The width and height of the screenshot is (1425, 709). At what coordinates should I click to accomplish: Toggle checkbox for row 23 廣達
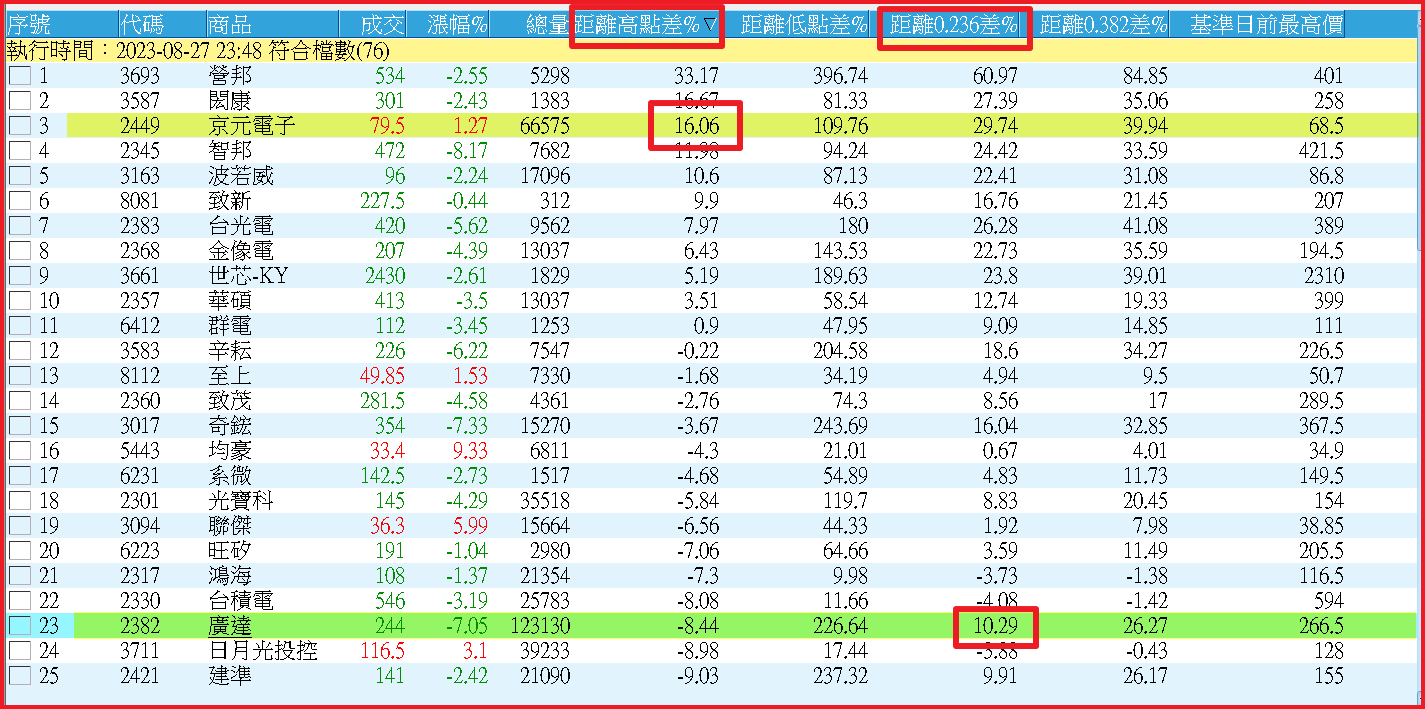pos(20,626)
